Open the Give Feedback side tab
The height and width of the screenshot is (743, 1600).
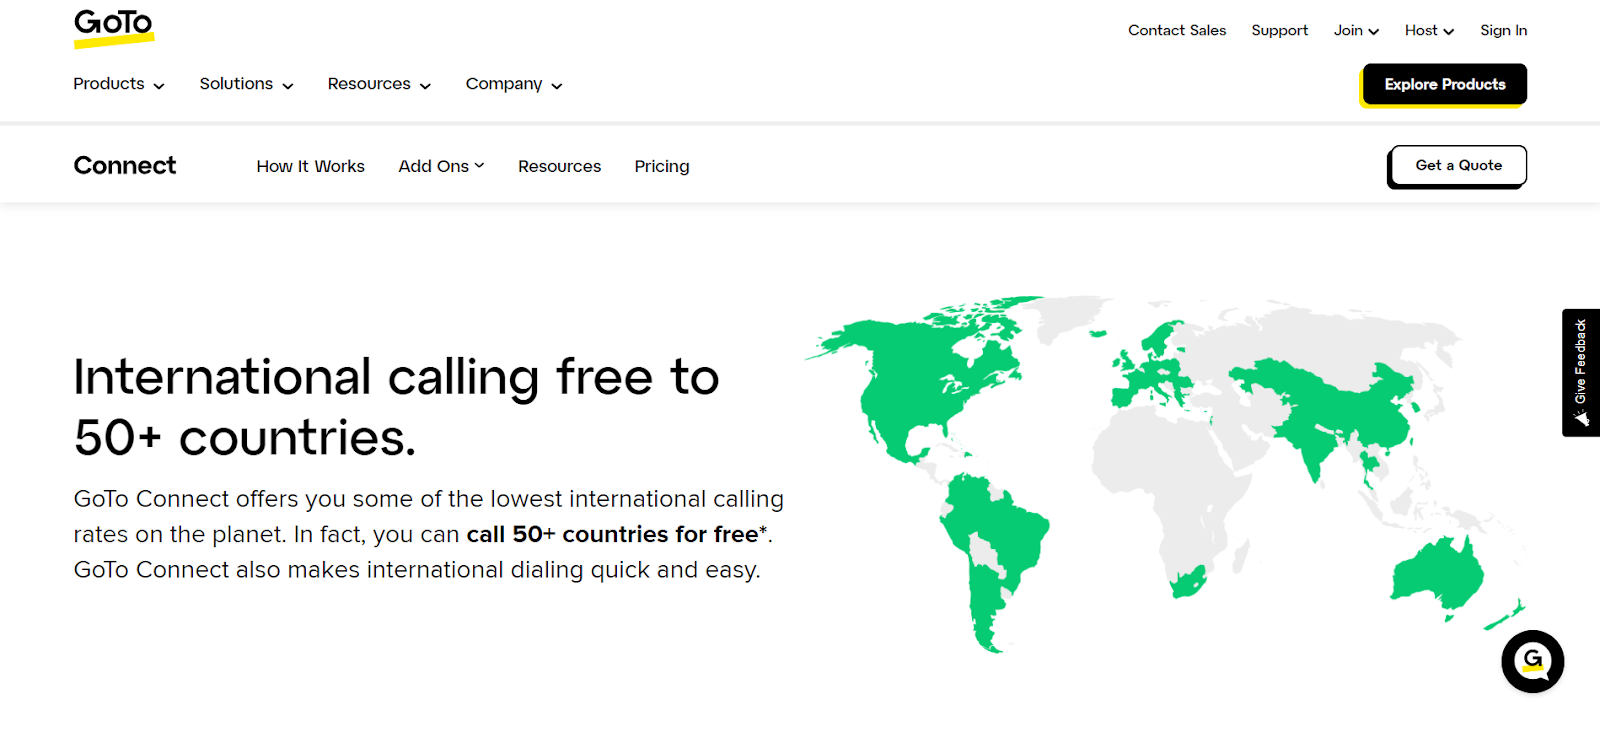[x=1581, y=373]
